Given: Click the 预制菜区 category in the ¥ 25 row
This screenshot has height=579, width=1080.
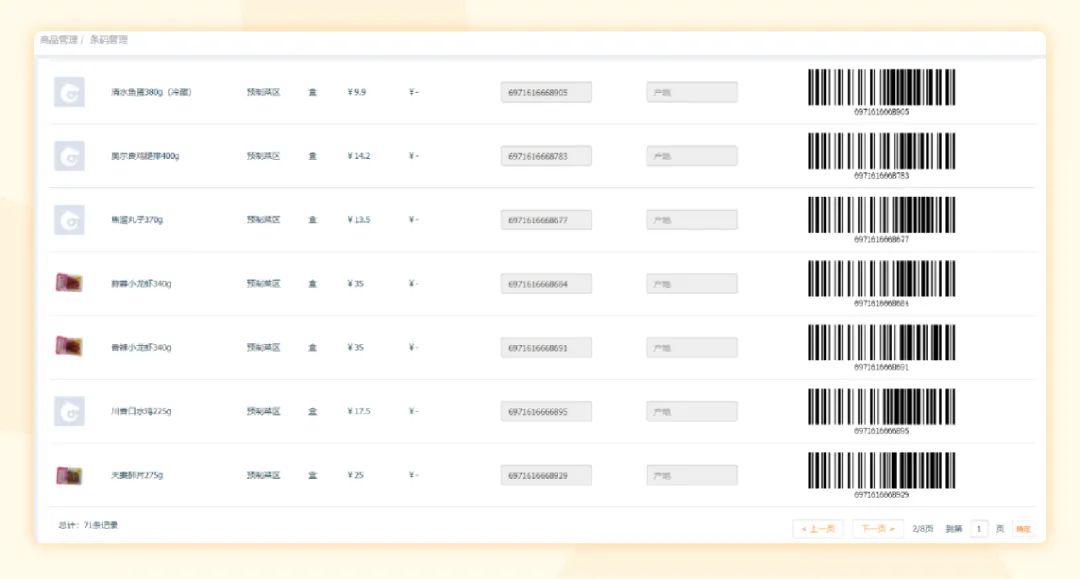Looking at the screenshot, I should (x=263, y=476).
